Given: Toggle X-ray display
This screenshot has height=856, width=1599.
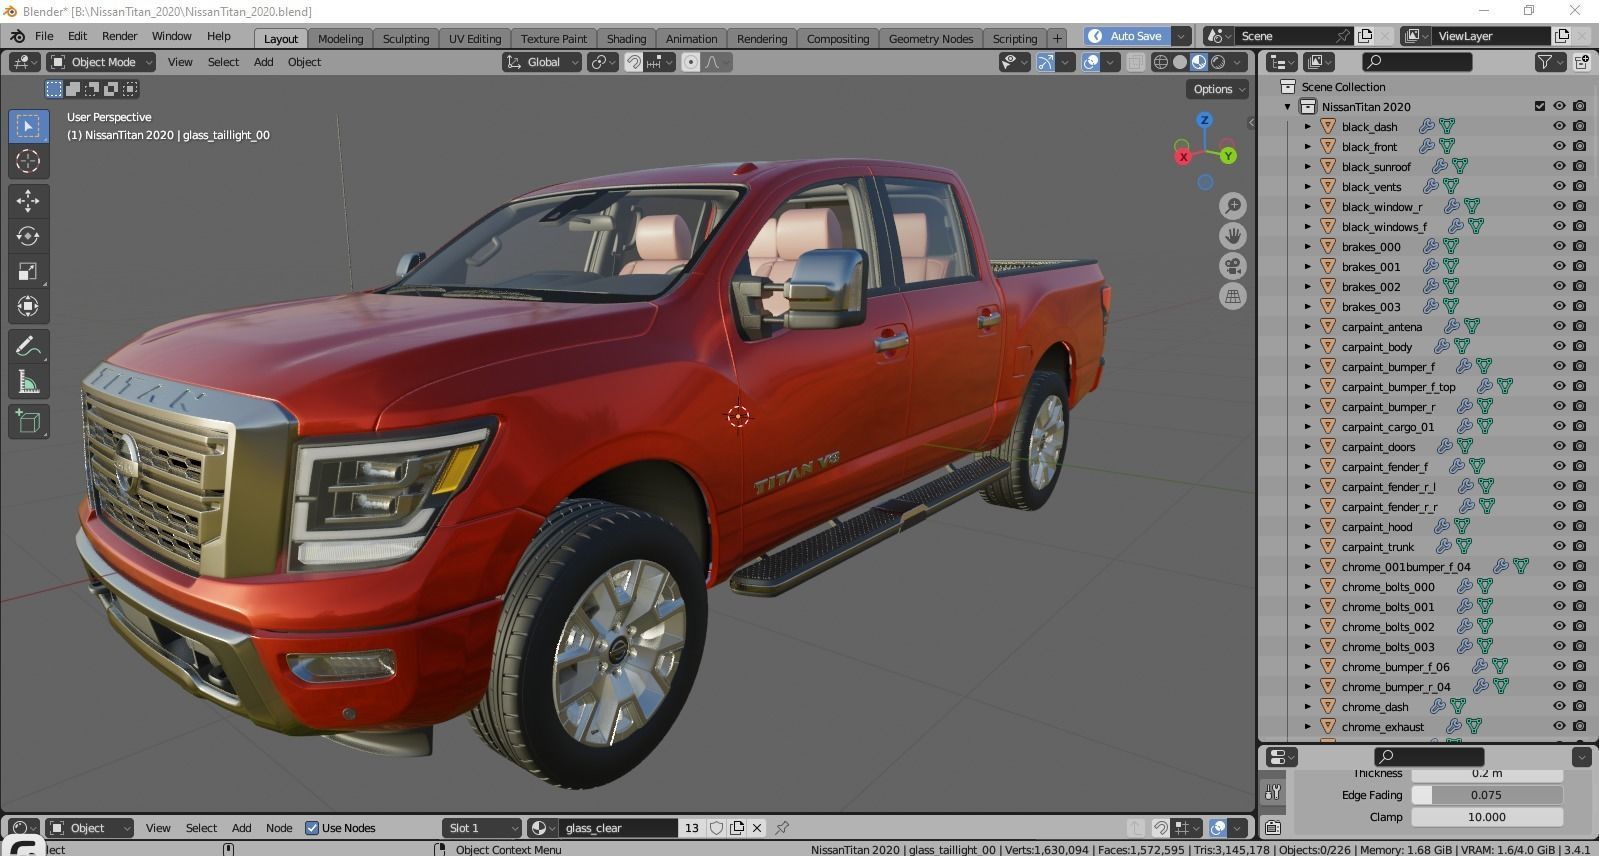Looking at the screenshot, I should [x=1136, y=62].
